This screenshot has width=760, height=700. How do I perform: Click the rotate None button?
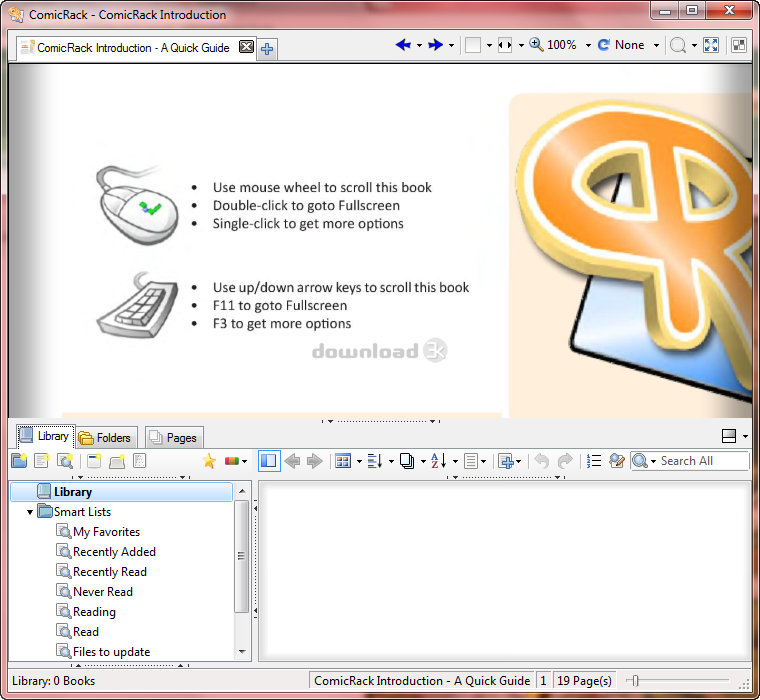coord(621,45)
